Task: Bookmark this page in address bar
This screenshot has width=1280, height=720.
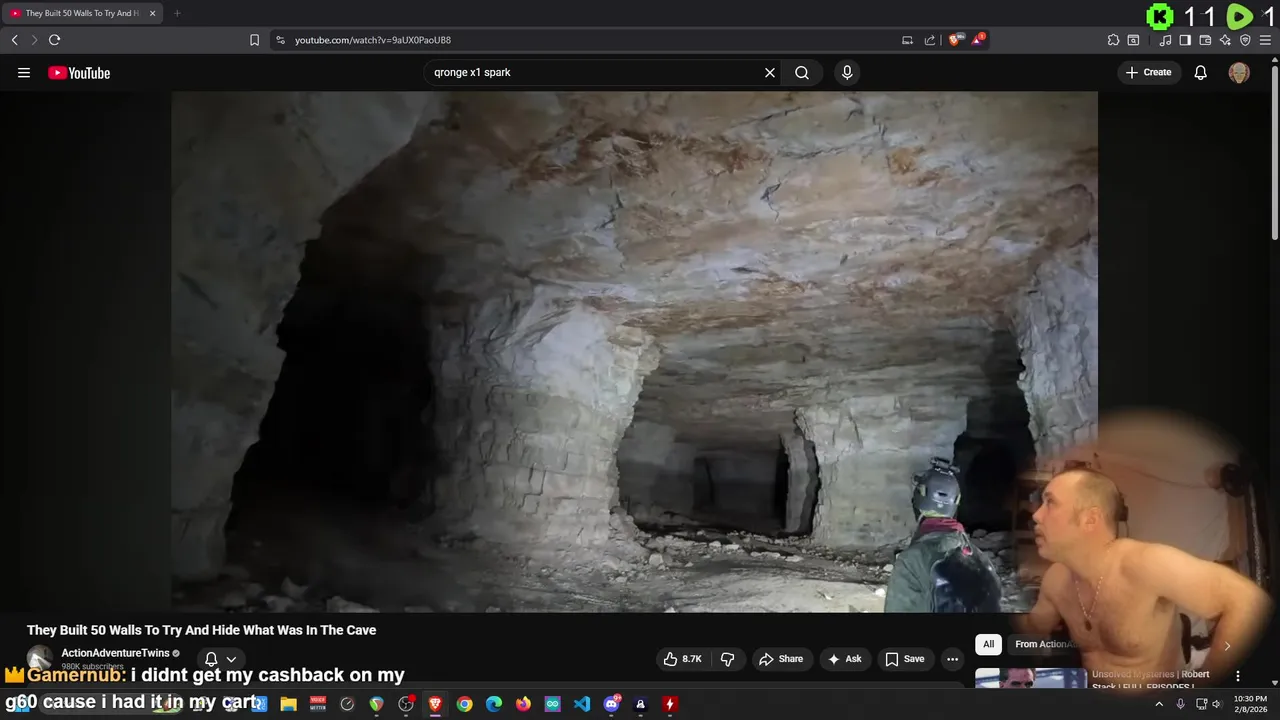Action: 254,40
